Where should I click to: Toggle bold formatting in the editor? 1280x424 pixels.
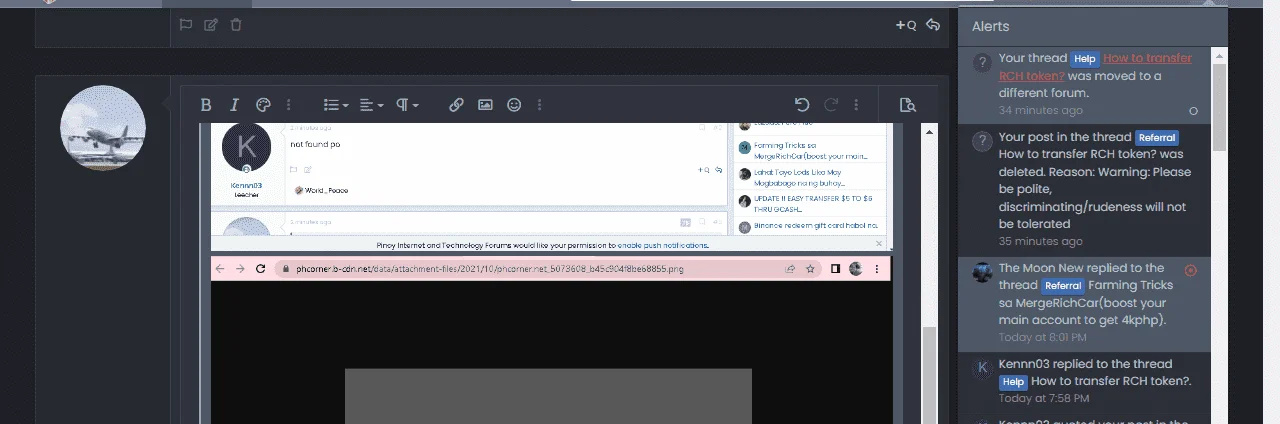pos(206,104)
